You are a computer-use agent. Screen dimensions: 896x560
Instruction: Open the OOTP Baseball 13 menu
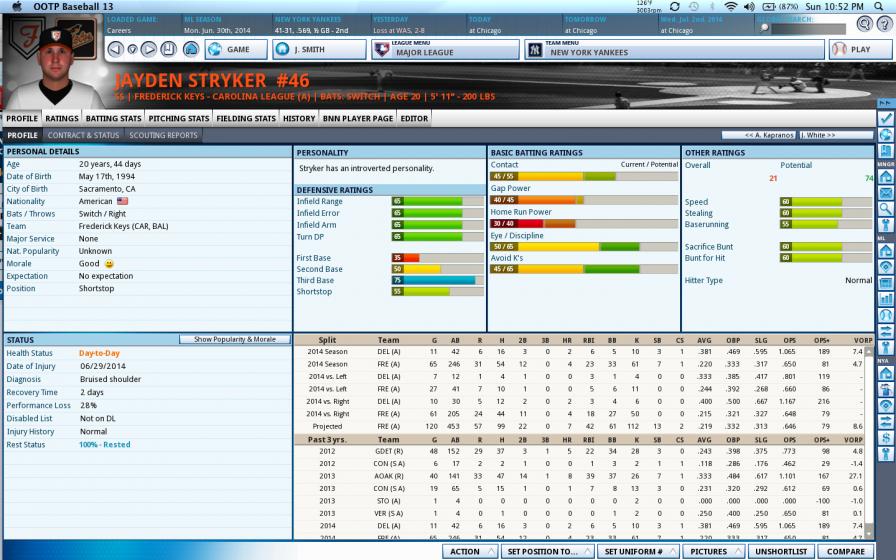[x=73, y=6]
